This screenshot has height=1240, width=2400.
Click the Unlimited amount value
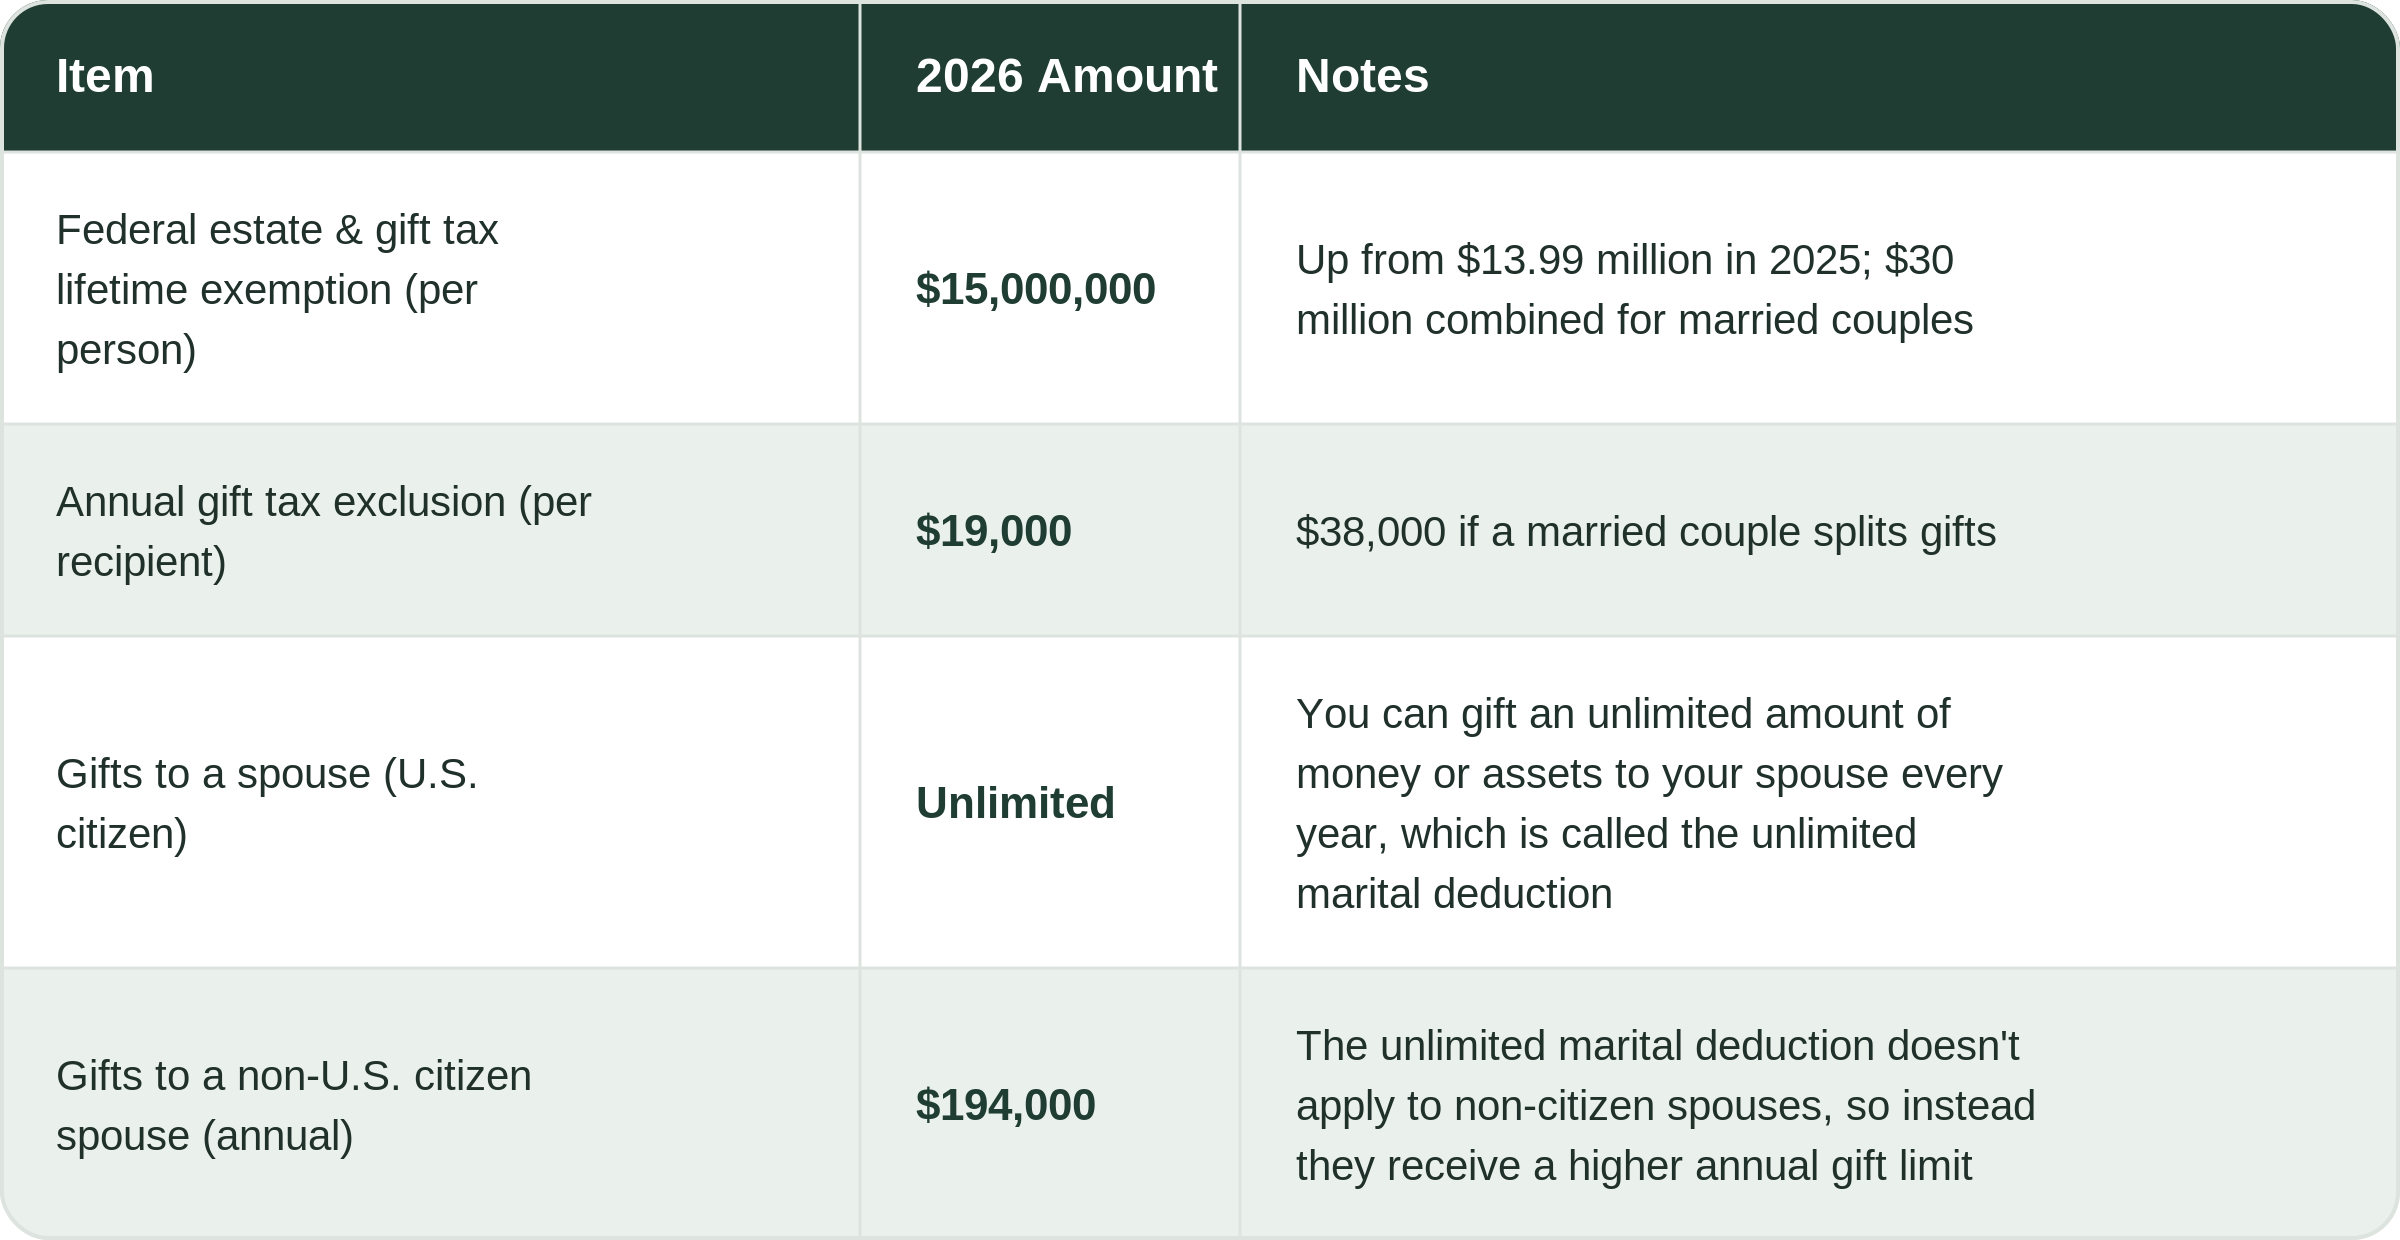coord(1015,803)
